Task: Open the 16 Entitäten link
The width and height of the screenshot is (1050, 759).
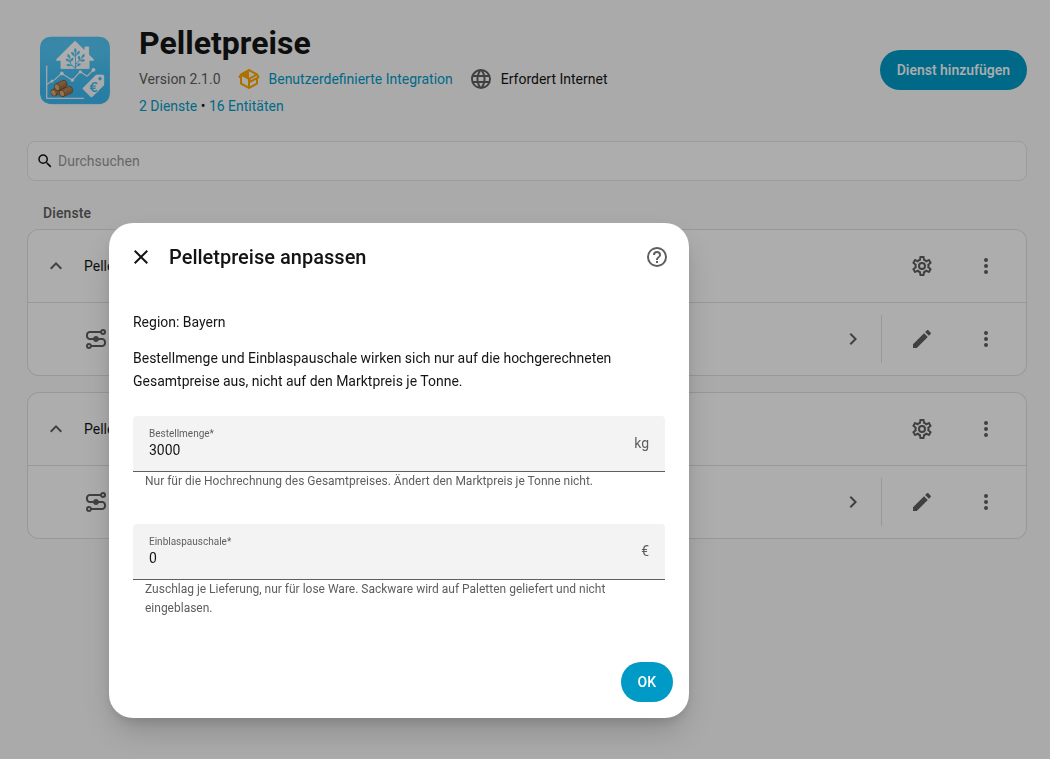Action: (x=246, y=106)
